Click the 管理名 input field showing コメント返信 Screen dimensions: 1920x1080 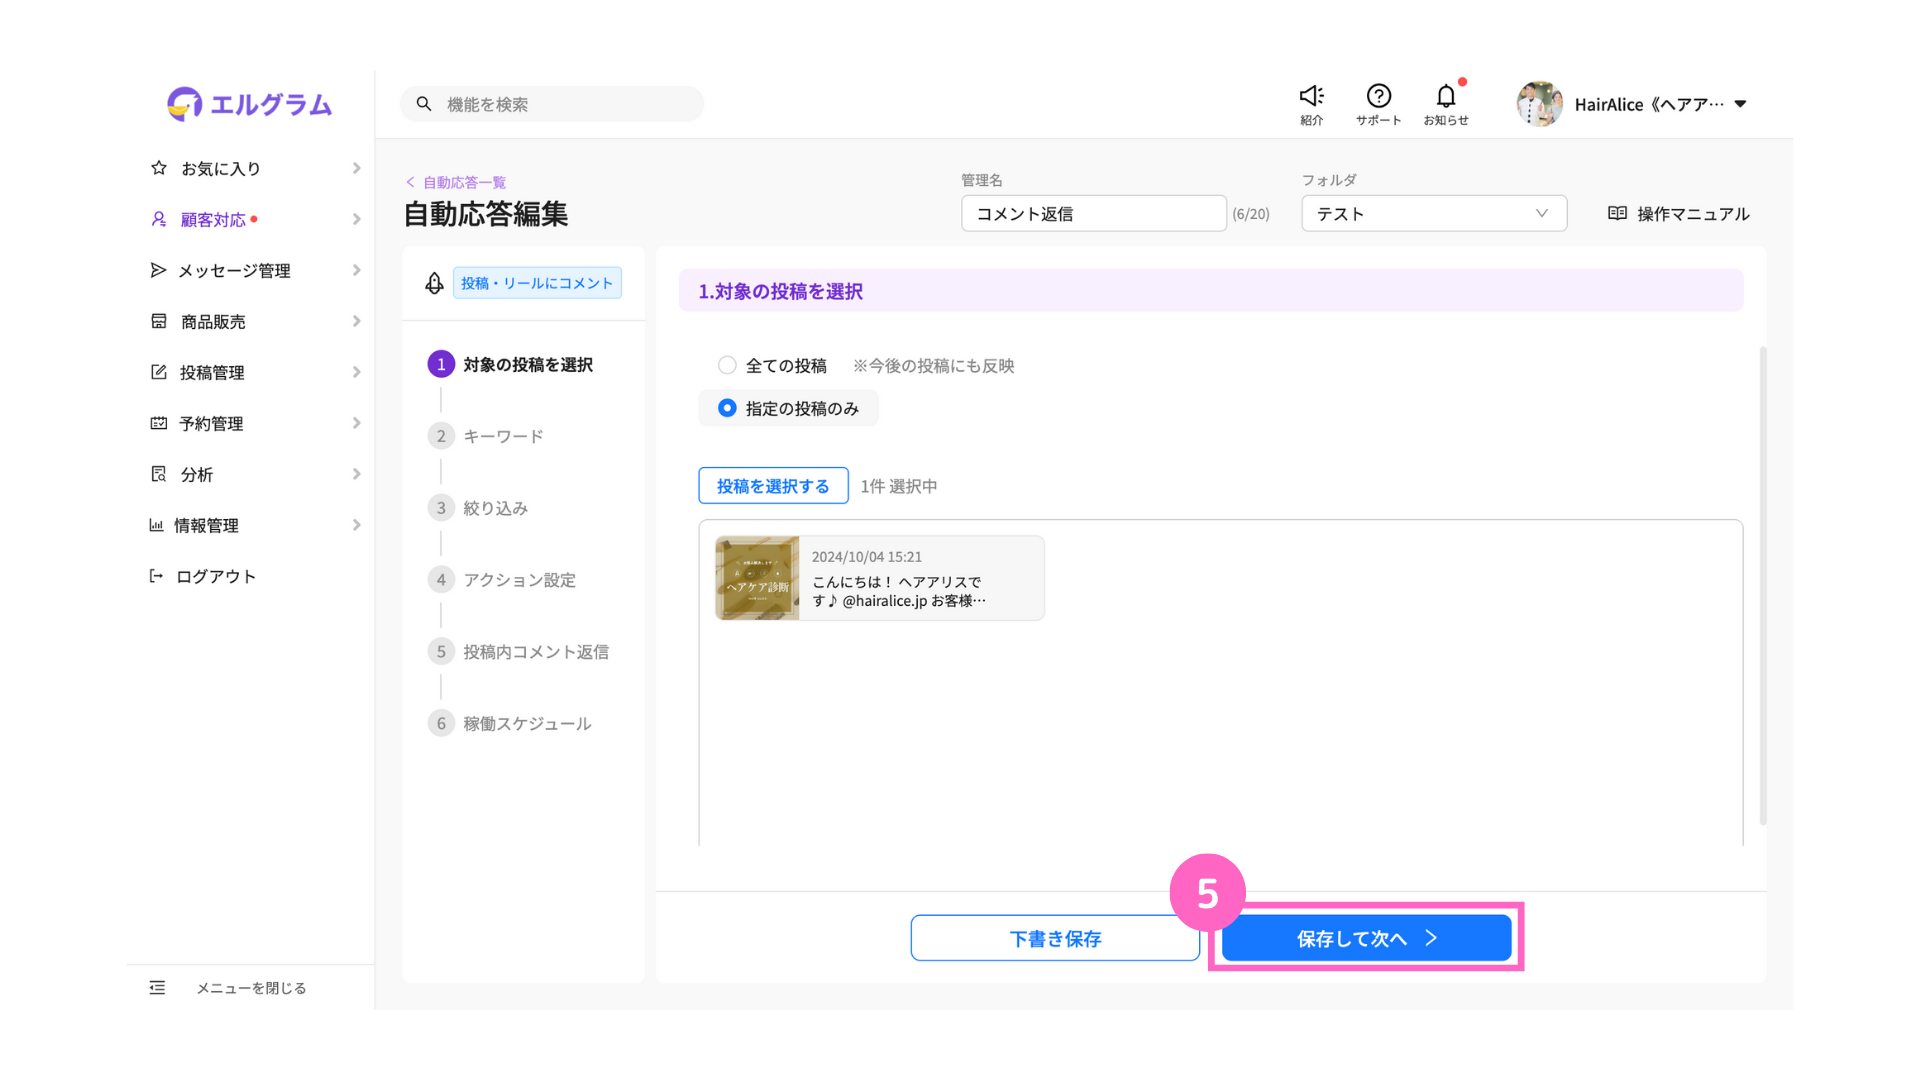1093,213
